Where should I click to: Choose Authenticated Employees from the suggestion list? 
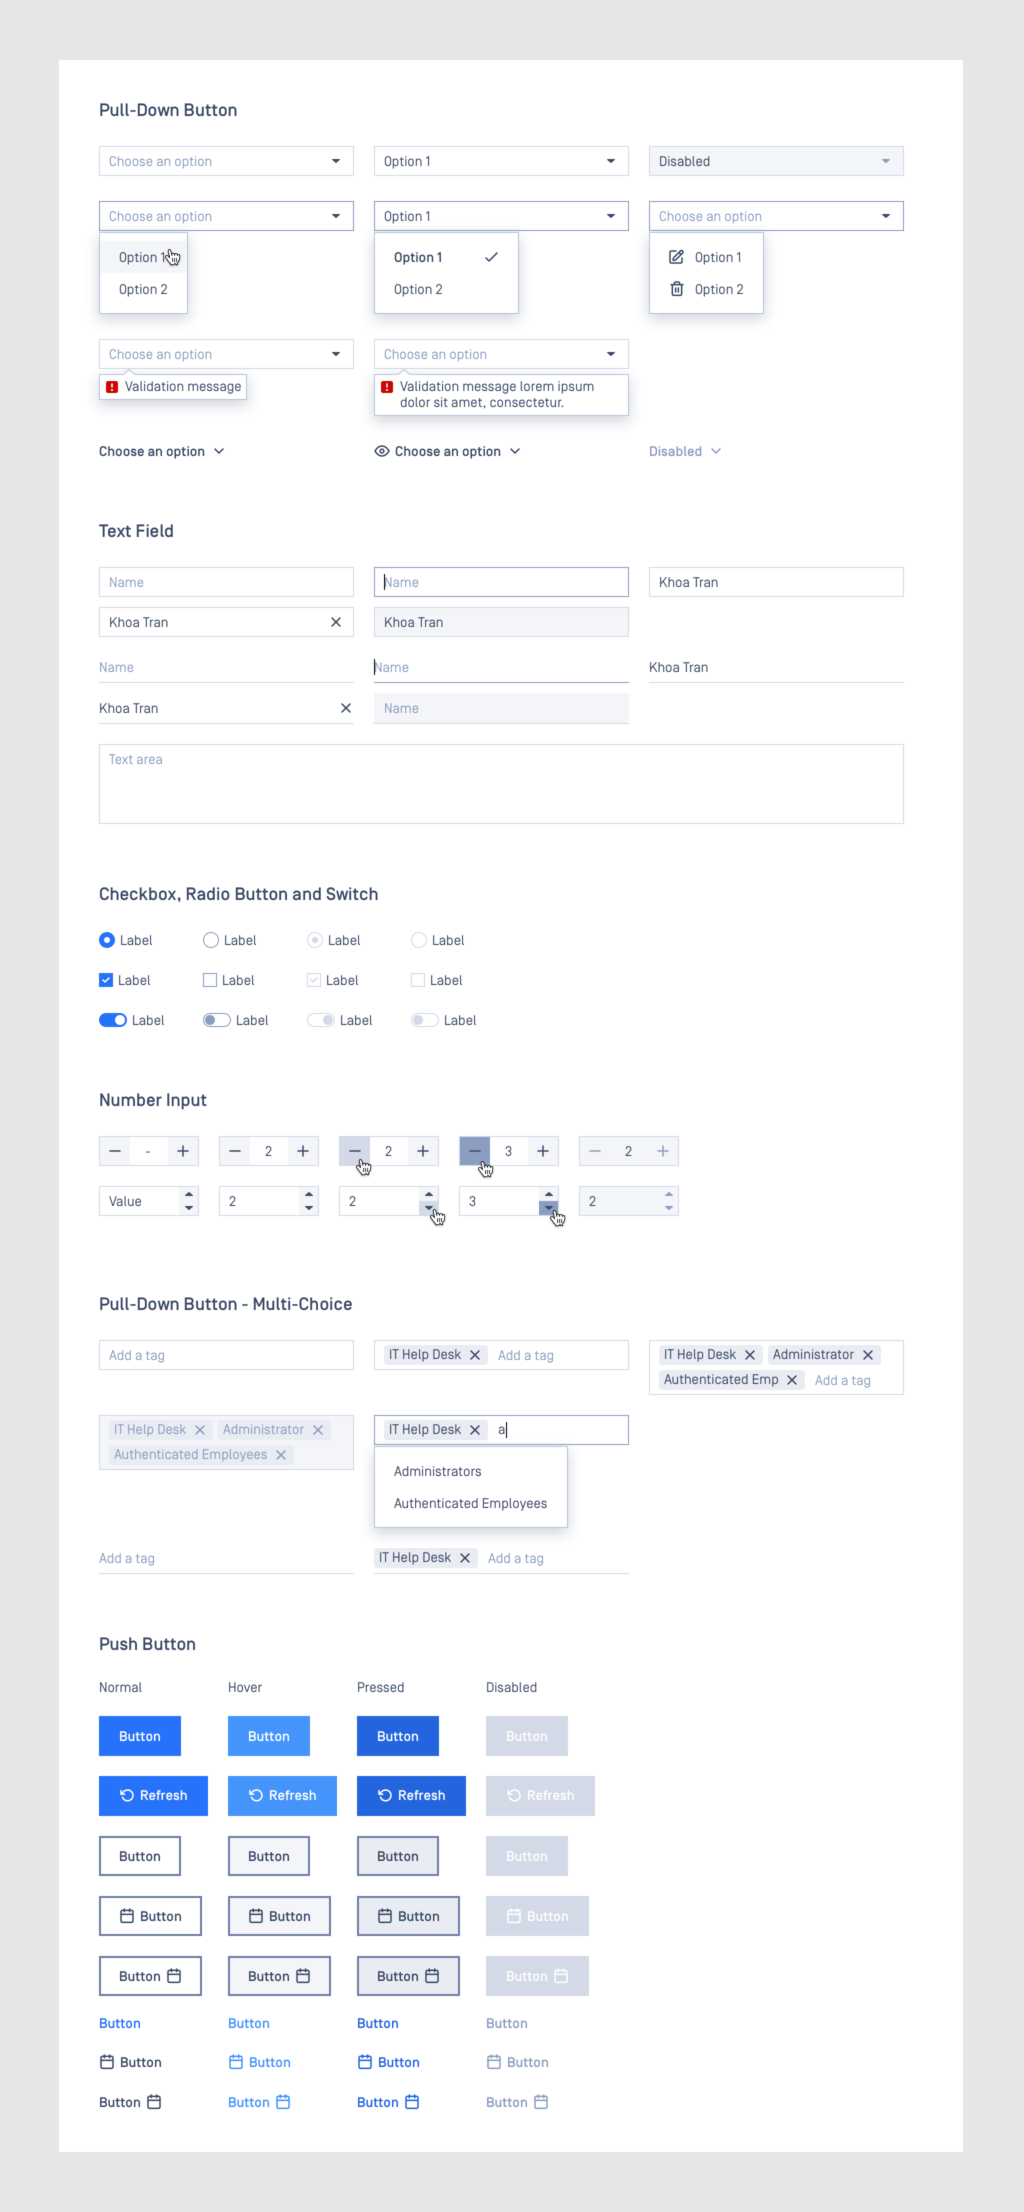click(x=470, y=1503)
